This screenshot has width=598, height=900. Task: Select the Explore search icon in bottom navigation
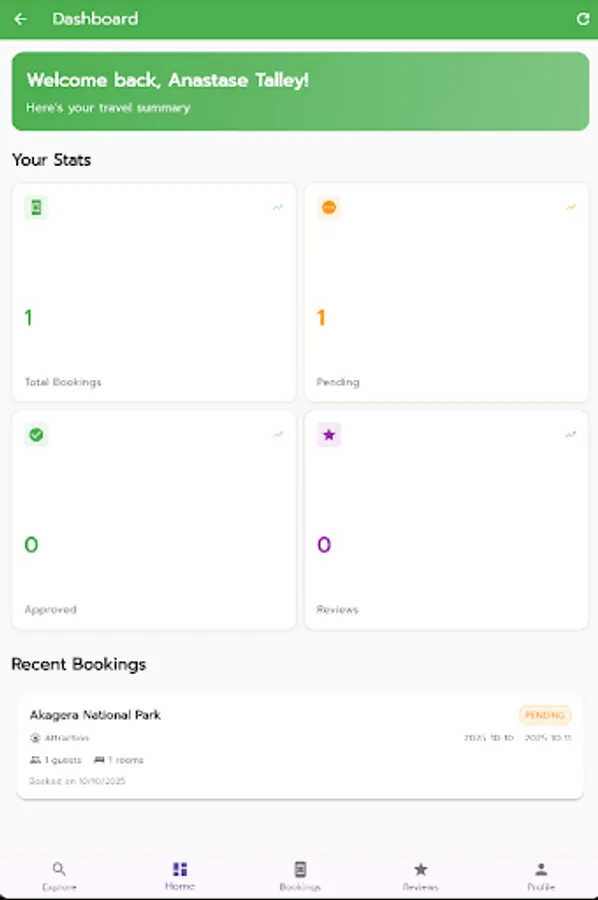[x=59, y=869]
